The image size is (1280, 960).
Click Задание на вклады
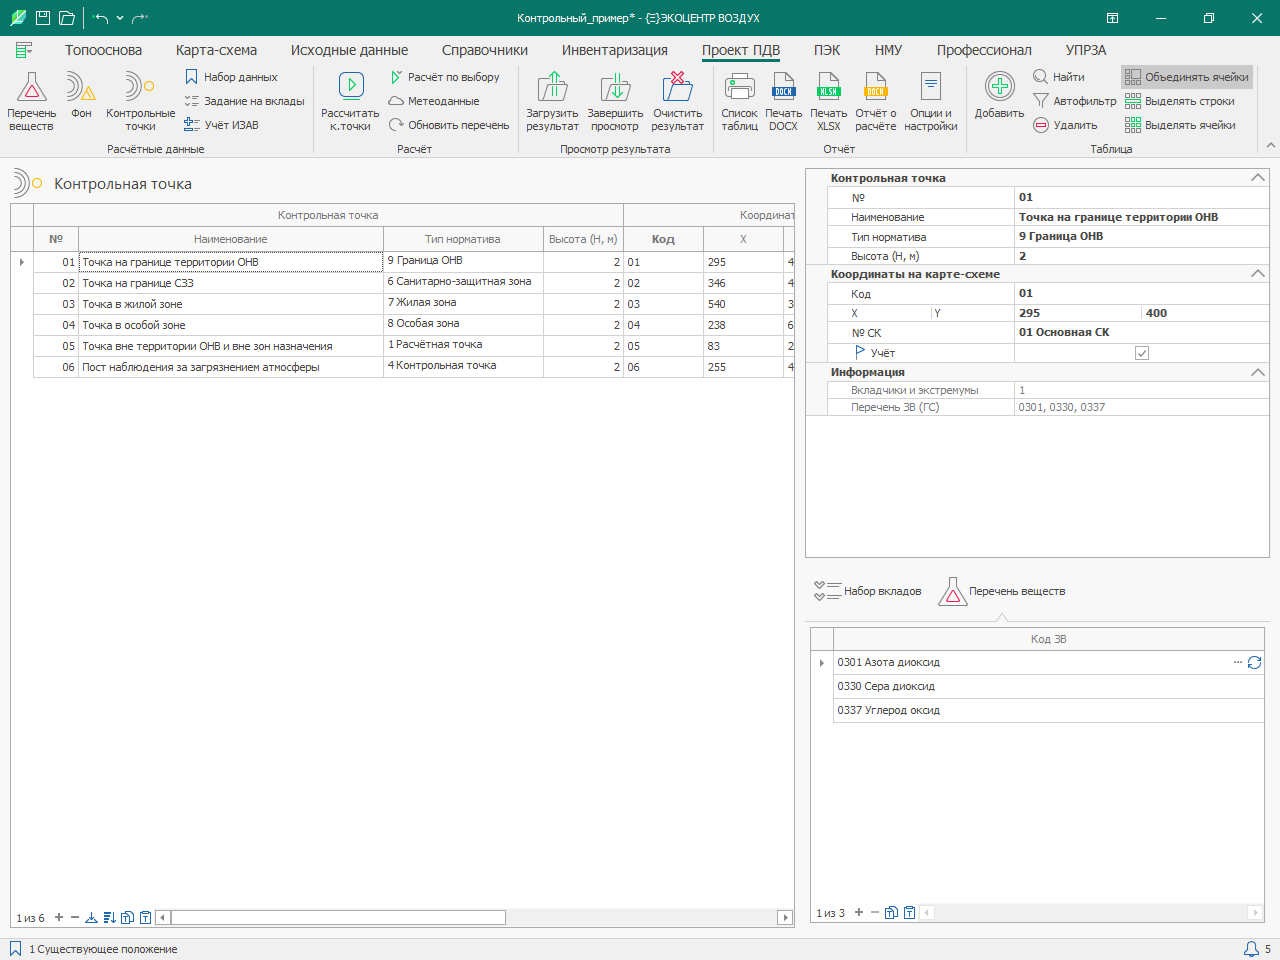tap(244, 101)
